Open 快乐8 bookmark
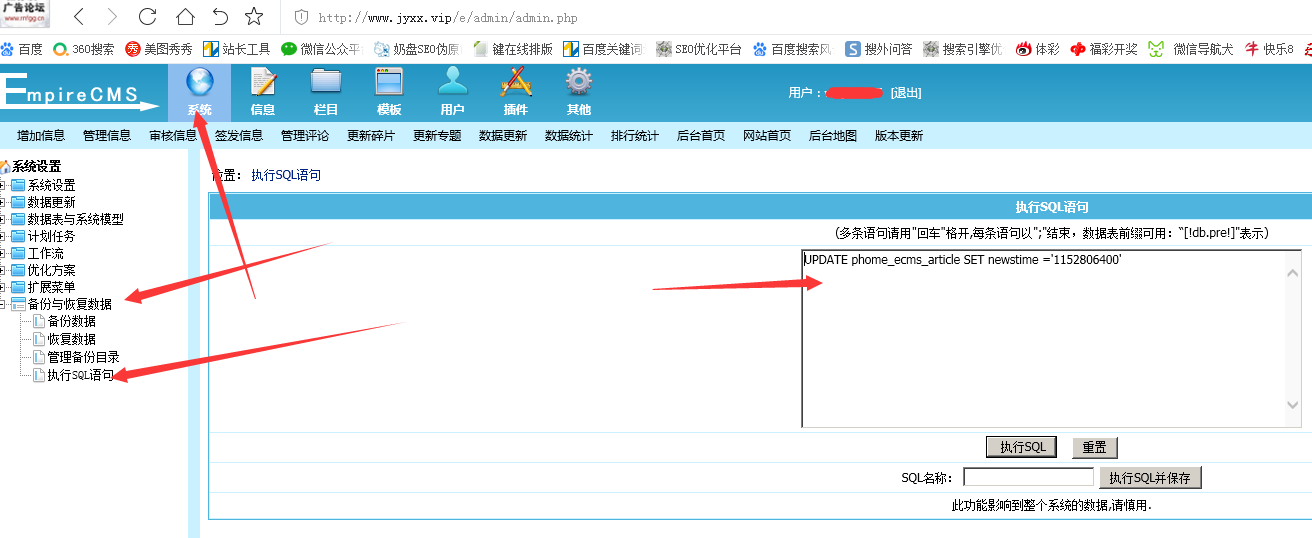Image resolution: width=1312 pixels, height=538 pixels. [x=1269, y=49]
